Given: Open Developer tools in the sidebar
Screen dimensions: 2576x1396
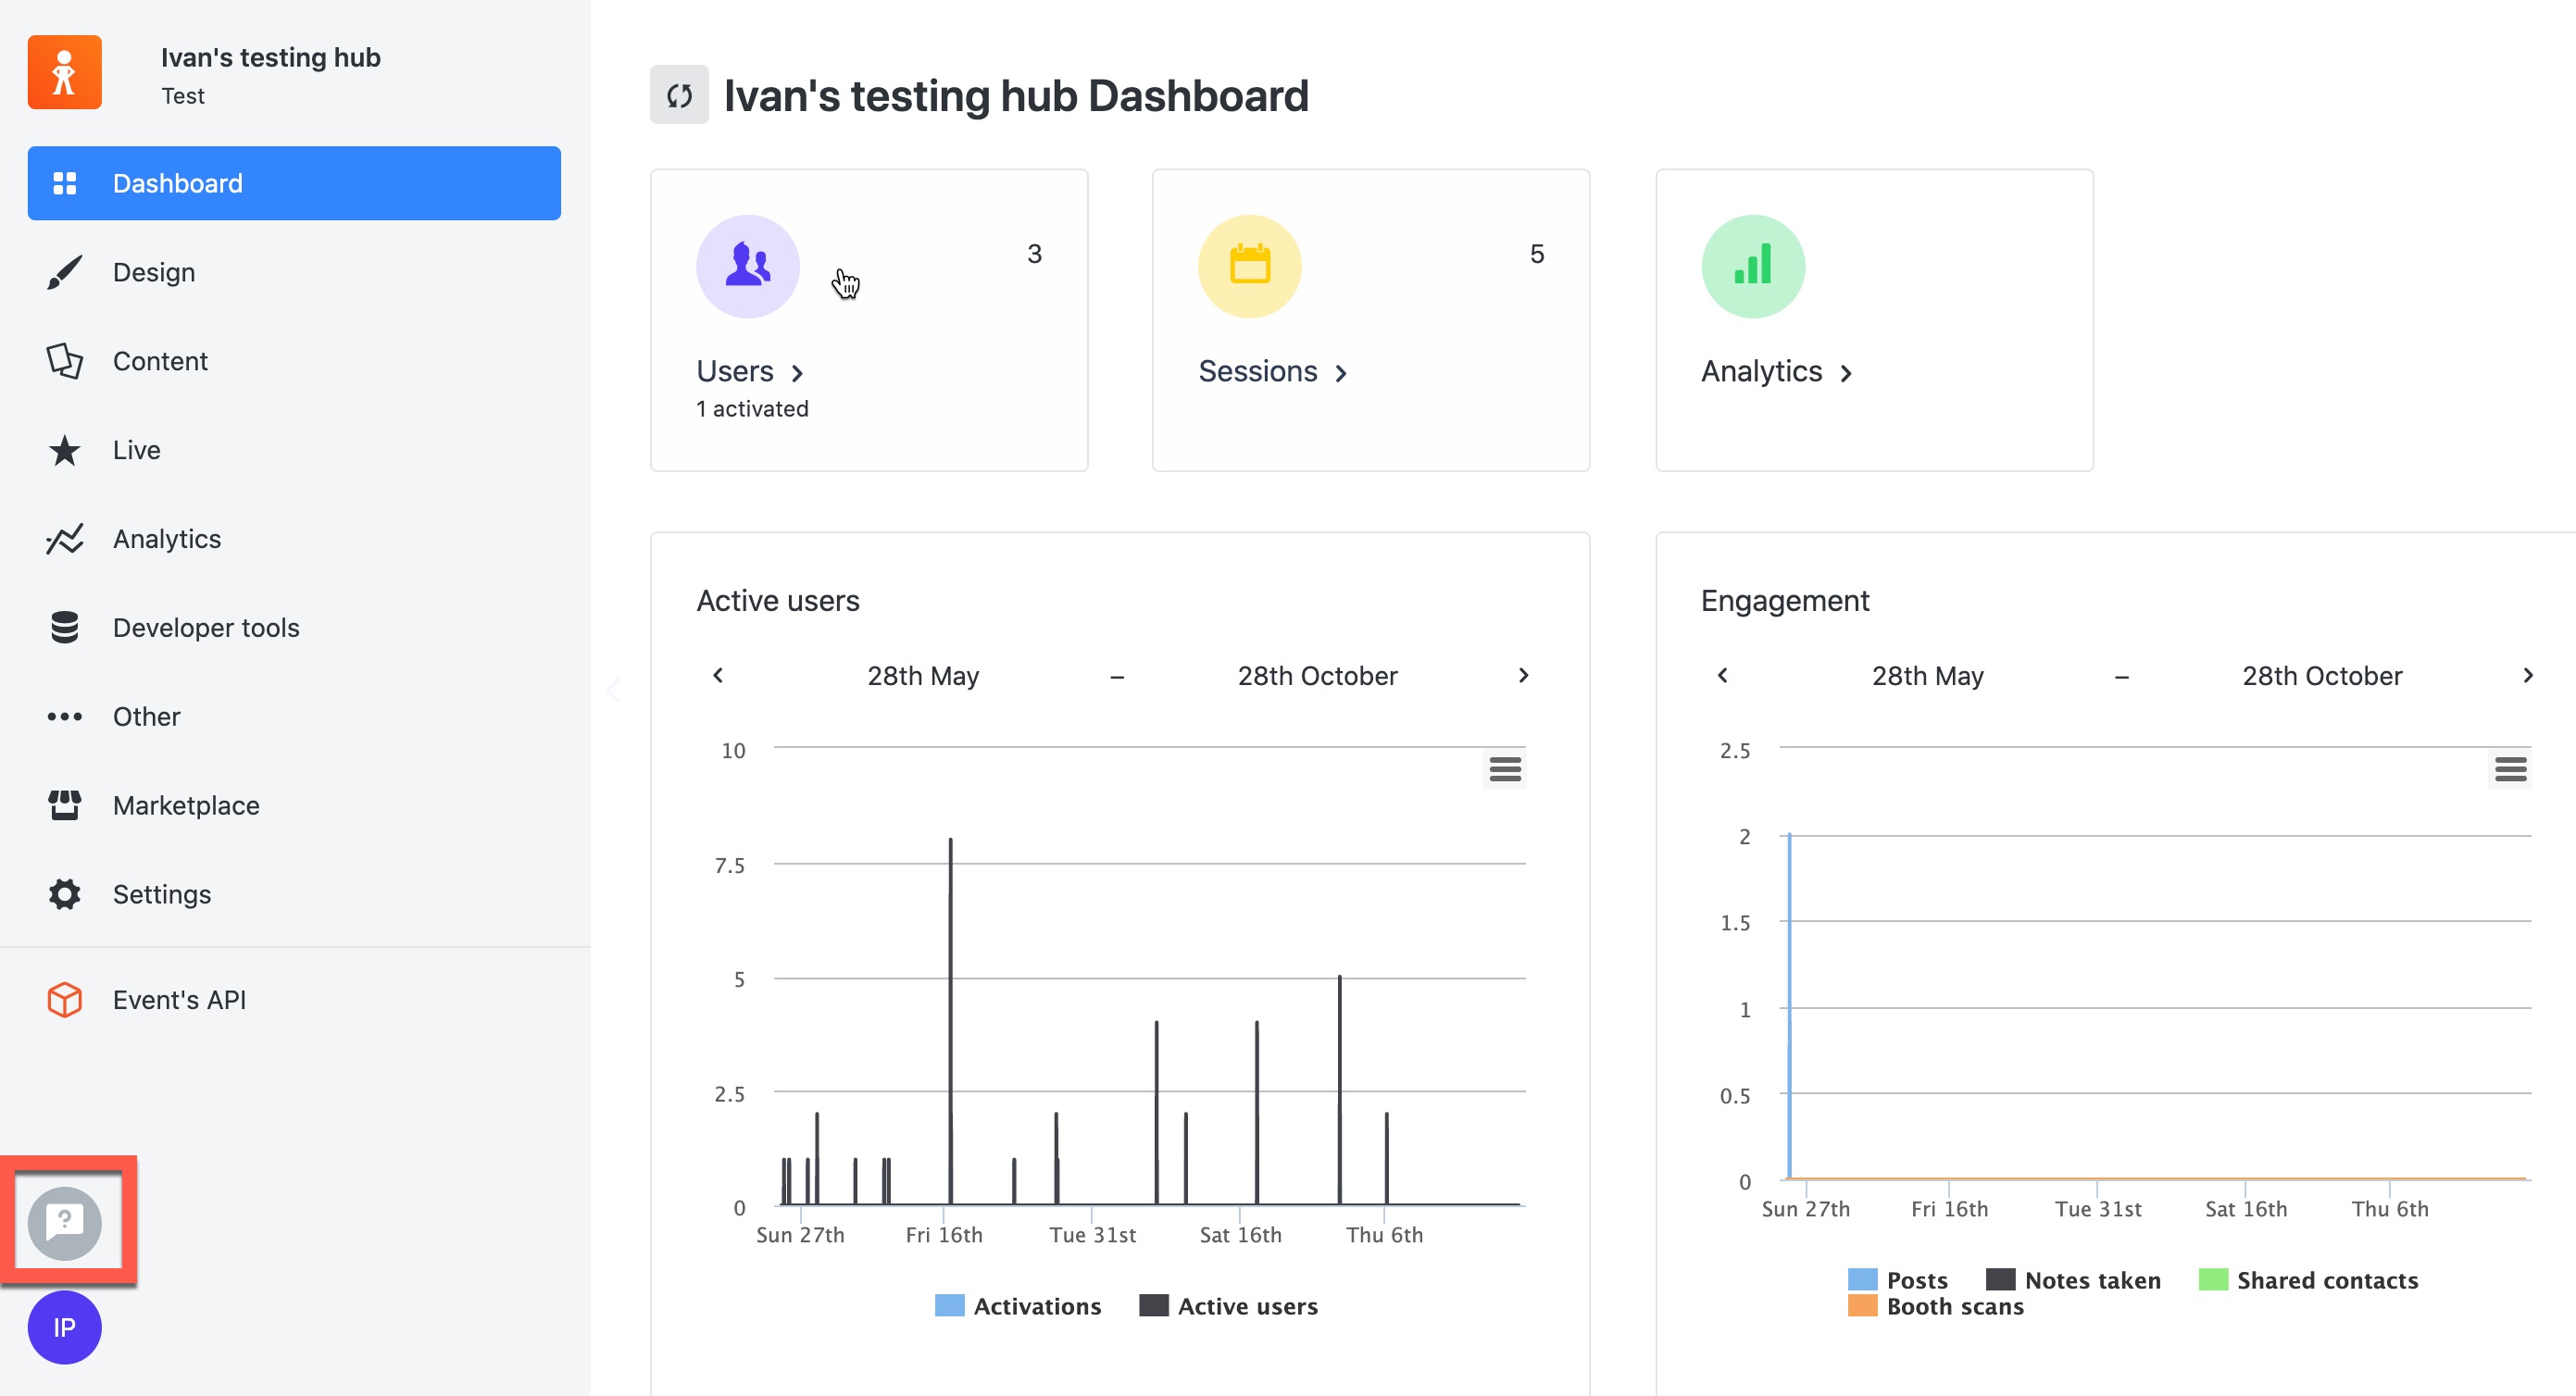Looking at the screenshot, I should (x=205, y=627).
